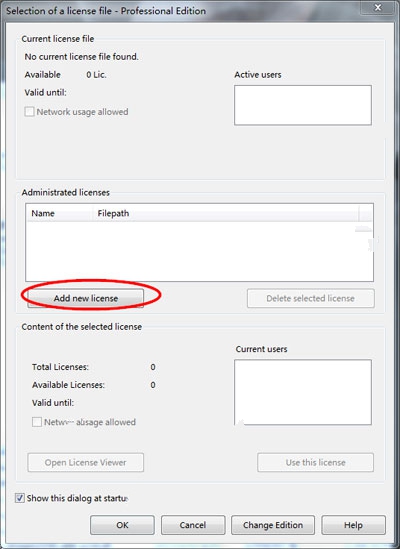Toggle Network usage allowed under Current license file
Viewport: 400px width, 549px height.
pos(29,112)
